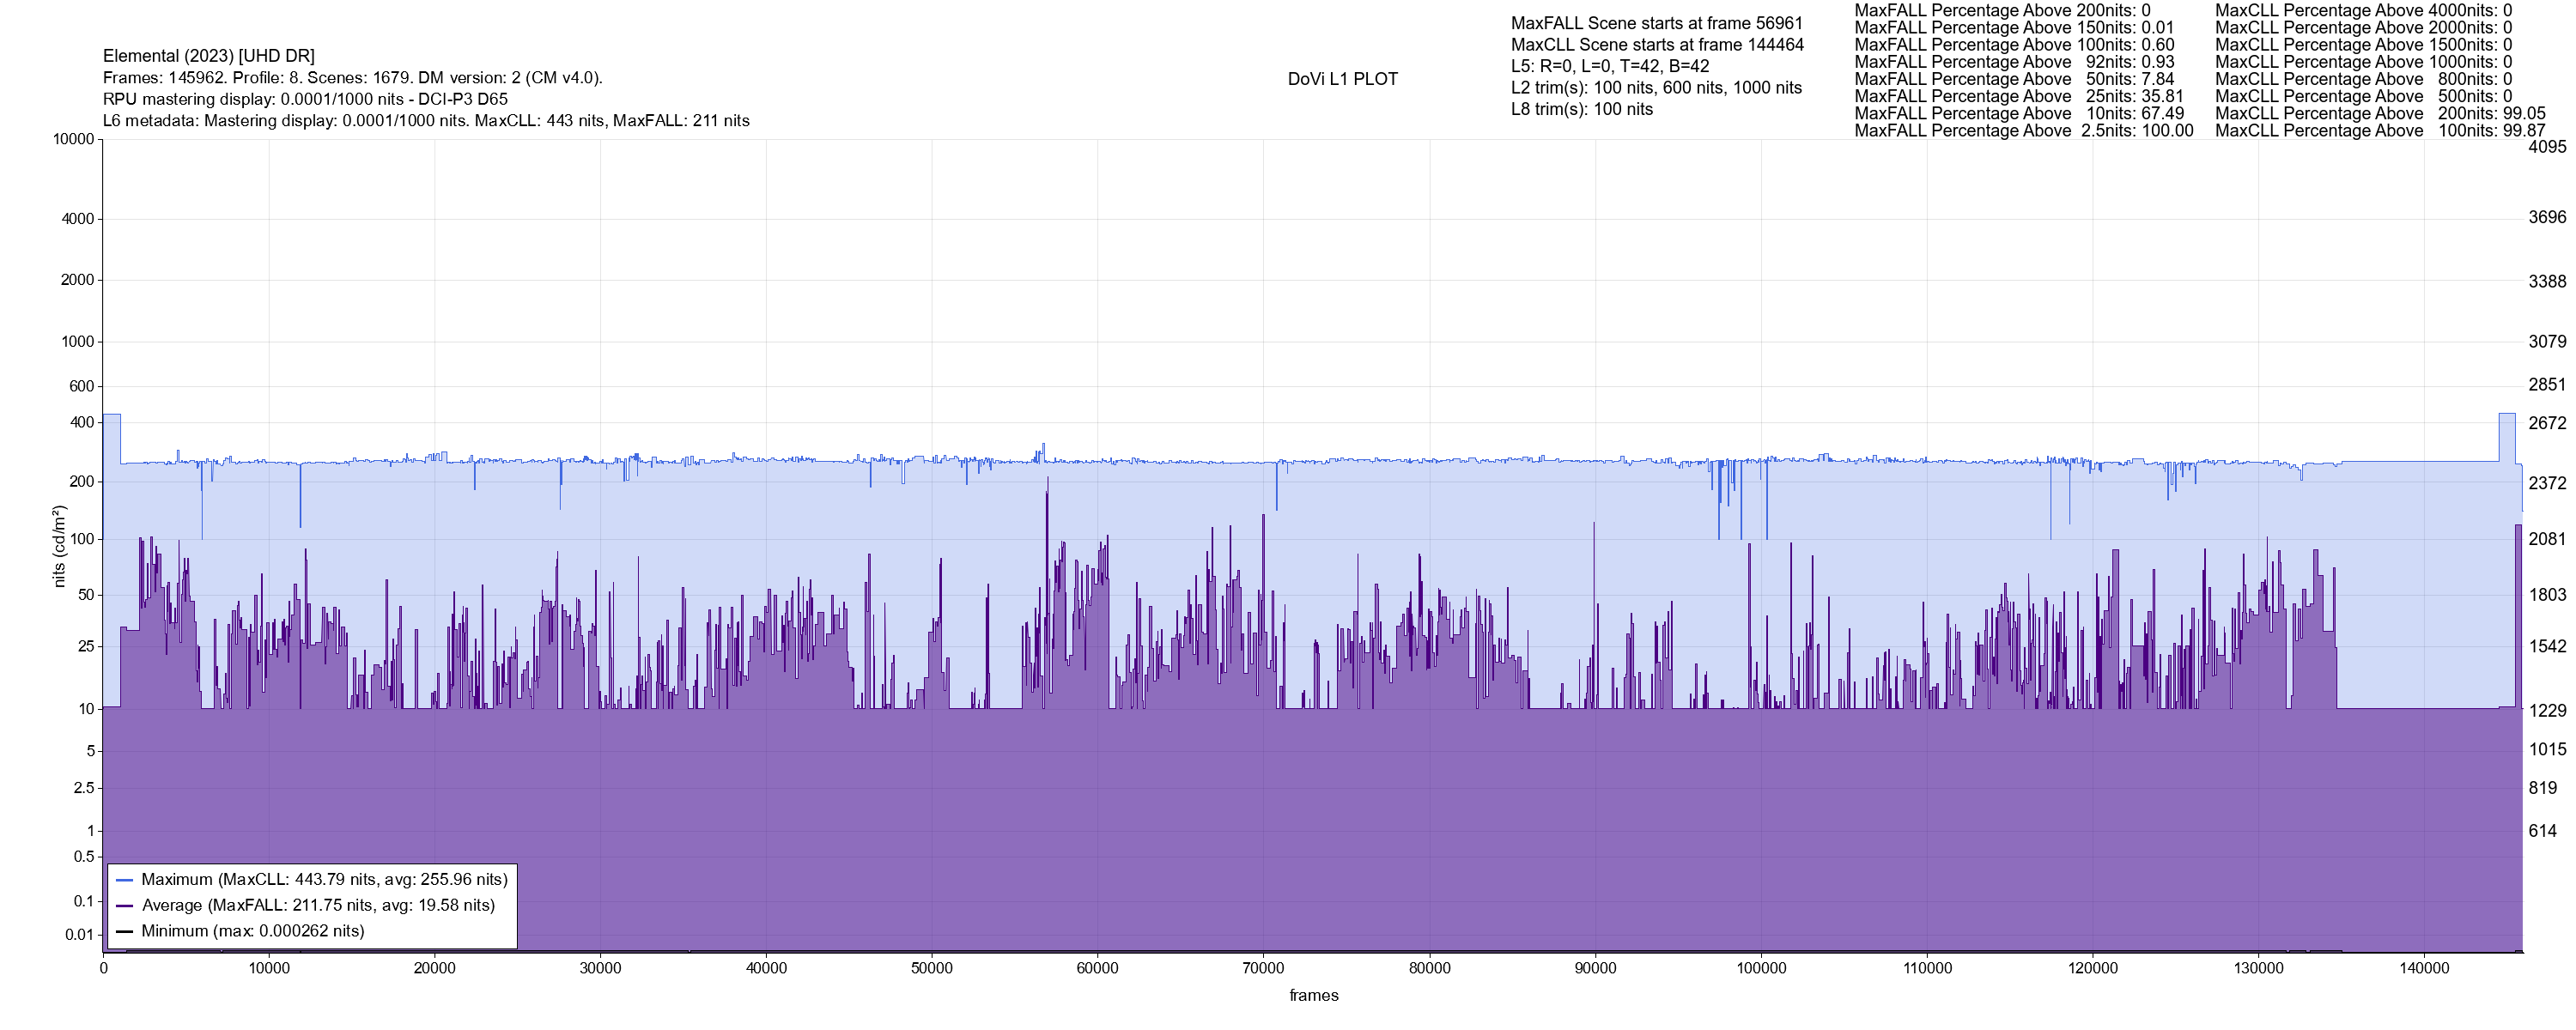Click the MaxCLL Scene starts at frame 144464 text
This screenshot has height=1030, width=2576.
[1656, 45]
